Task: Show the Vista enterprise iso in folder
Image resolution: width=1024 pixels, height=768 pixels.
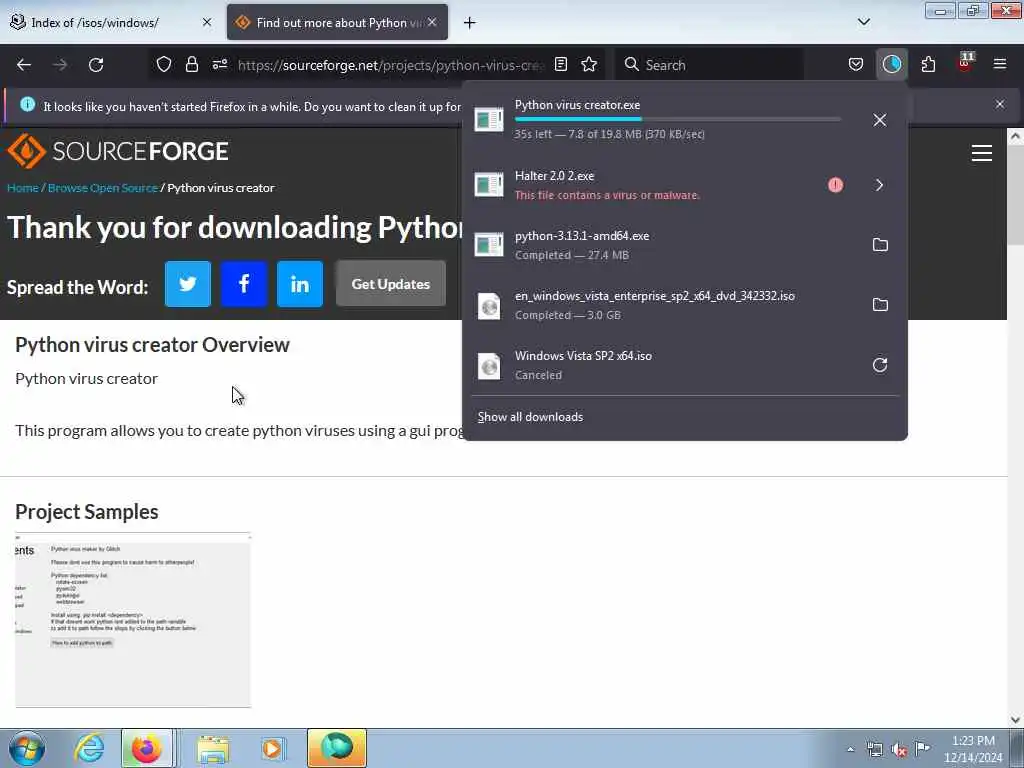Action: [x=880, y=305]
